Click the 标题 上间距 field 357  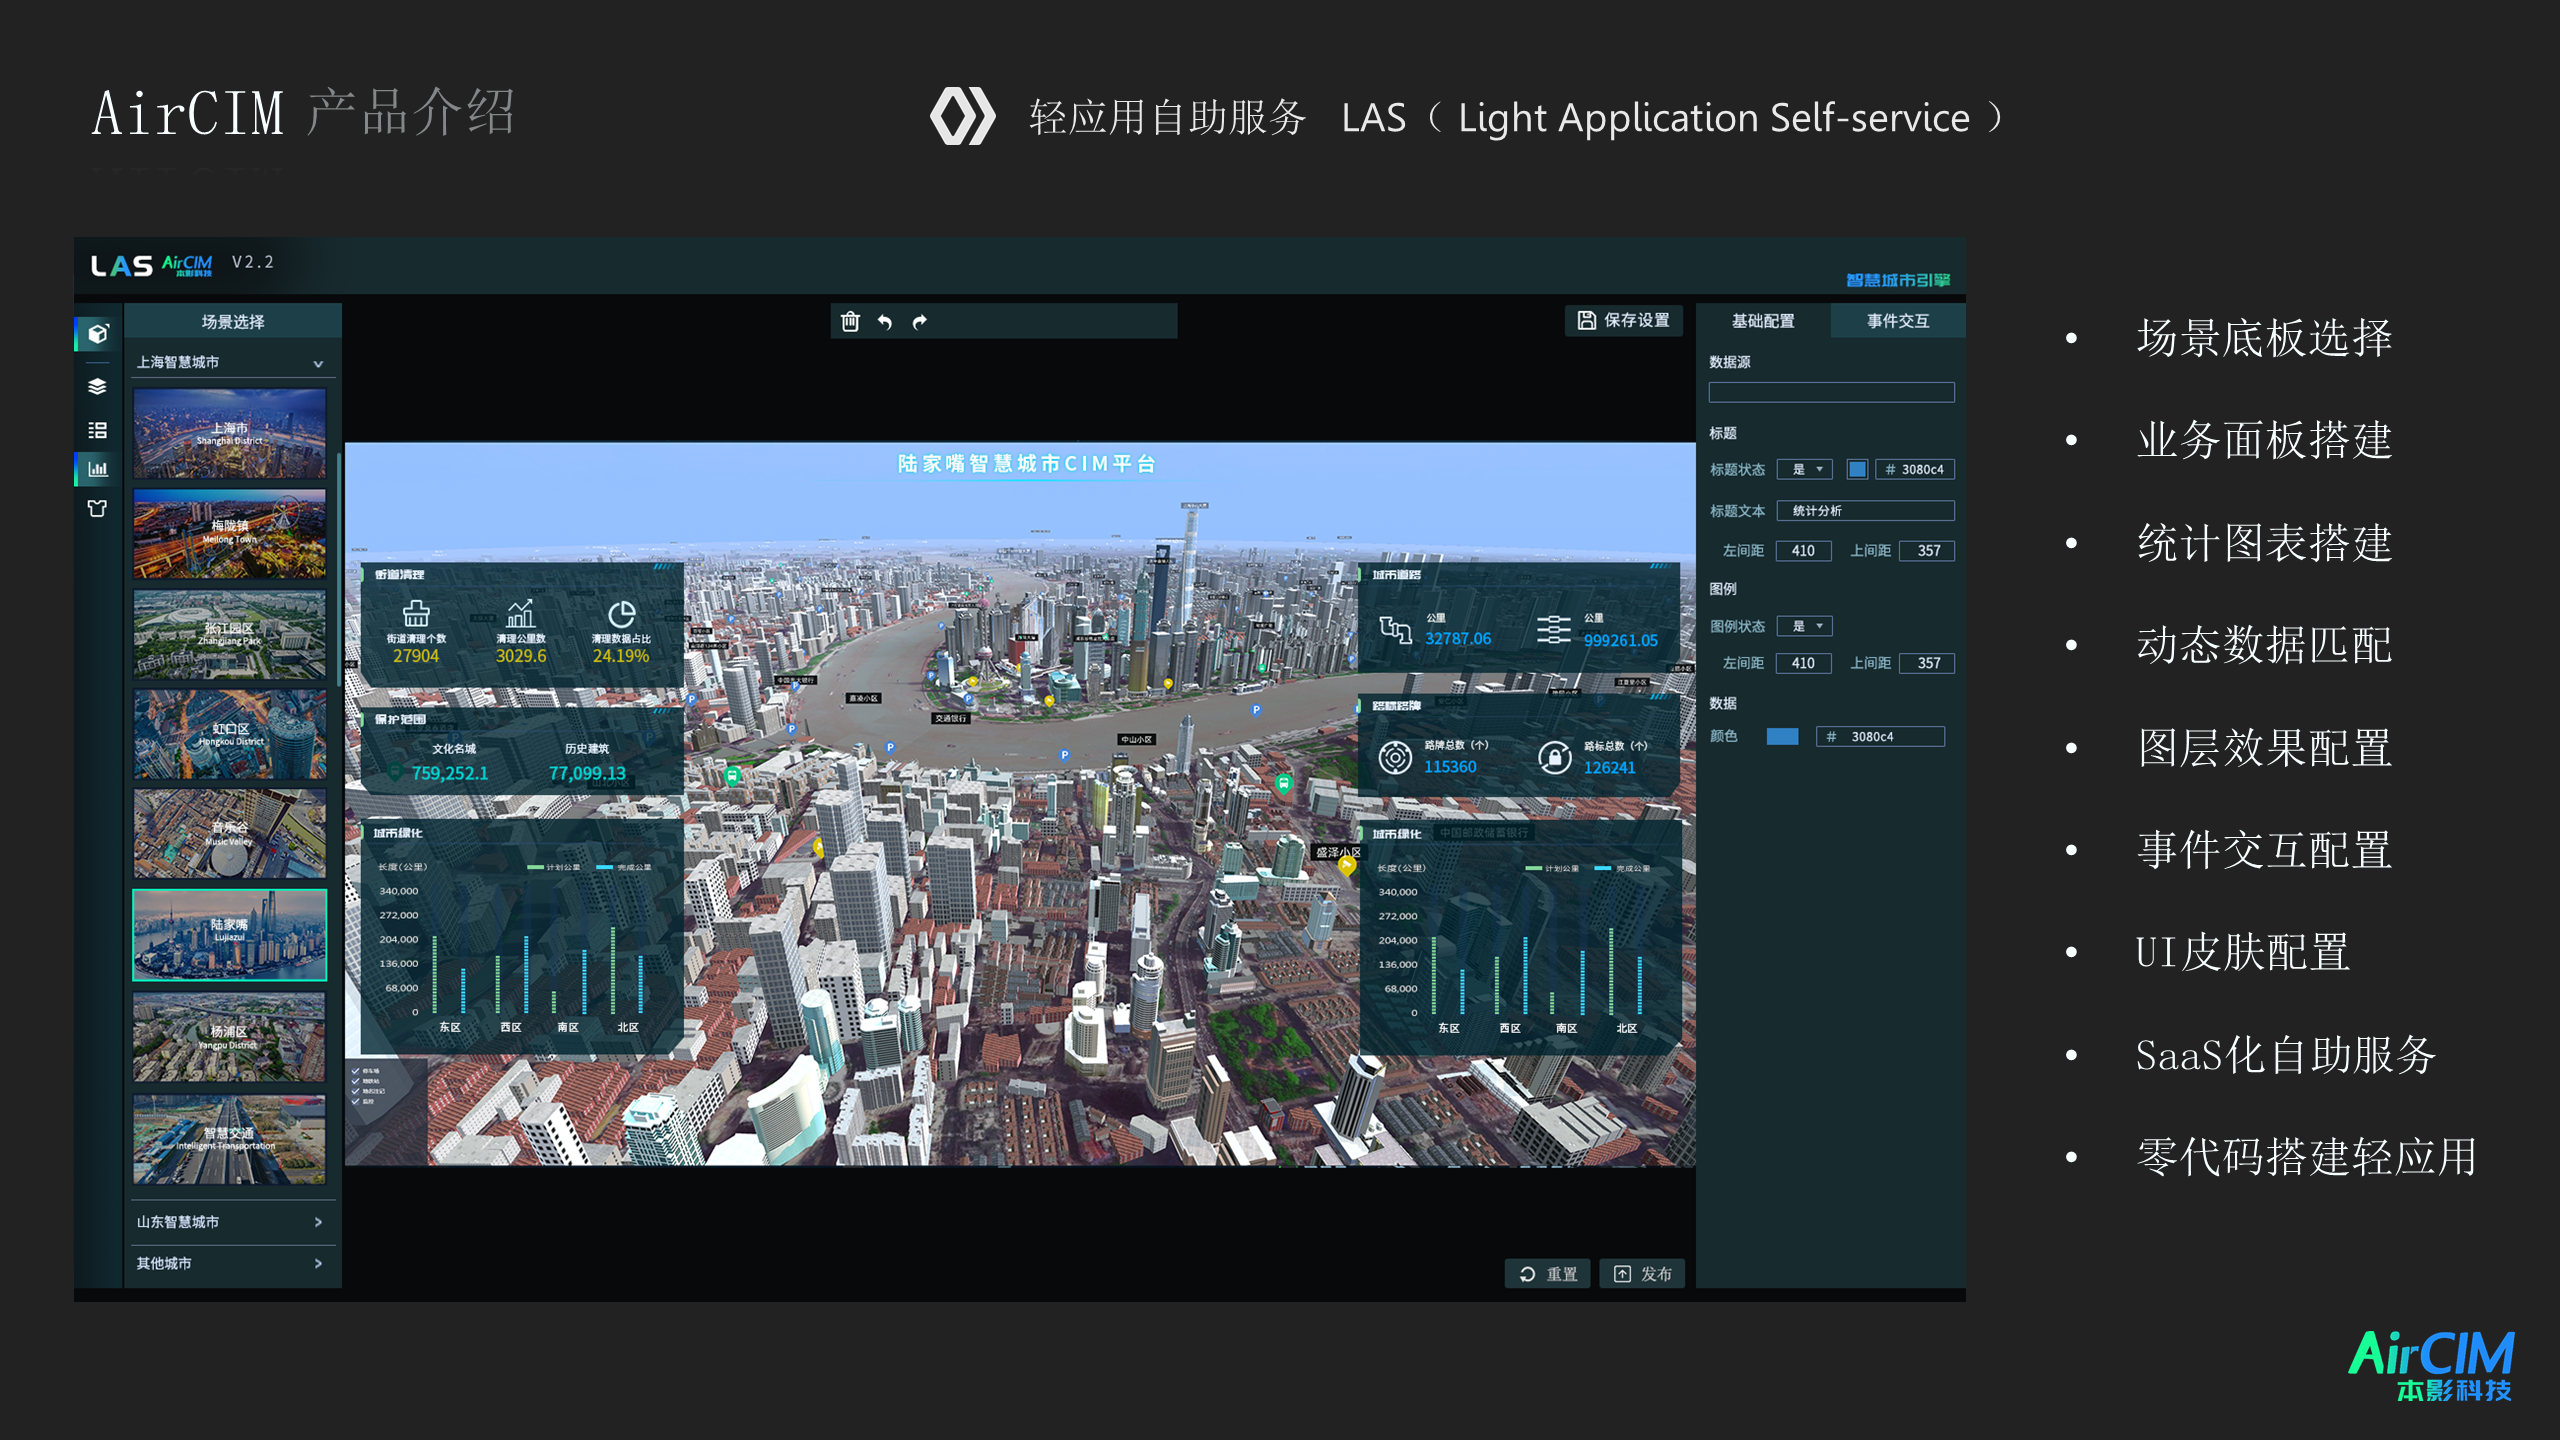pyautogui.click(x=1928, y=551)
